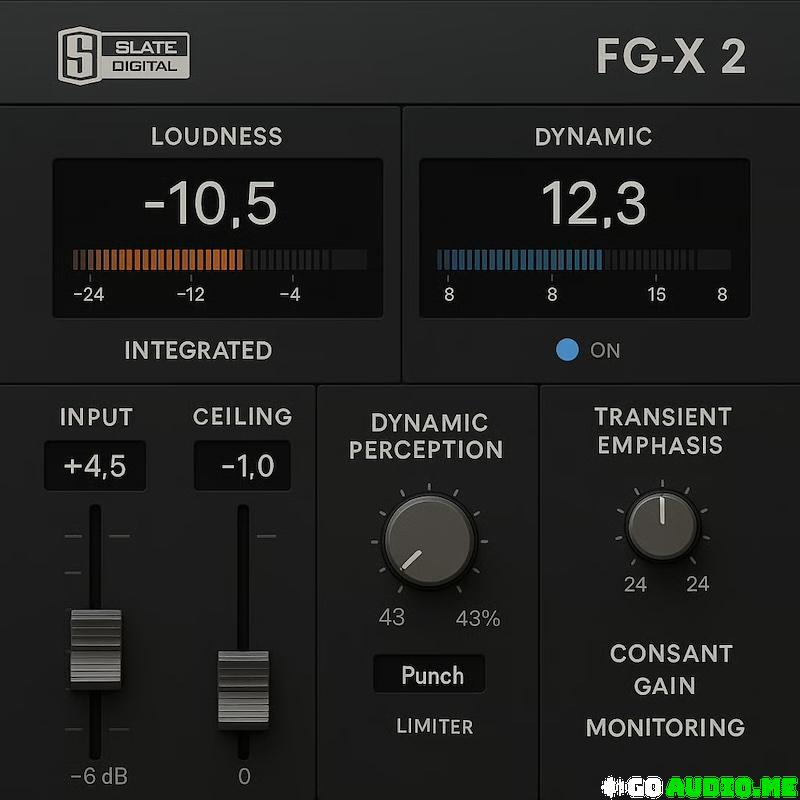This screenshot has width=800, height=800.
Task: Click the Loudness readout -10,5
Action: pyautogui.click(x=210, y=205)
